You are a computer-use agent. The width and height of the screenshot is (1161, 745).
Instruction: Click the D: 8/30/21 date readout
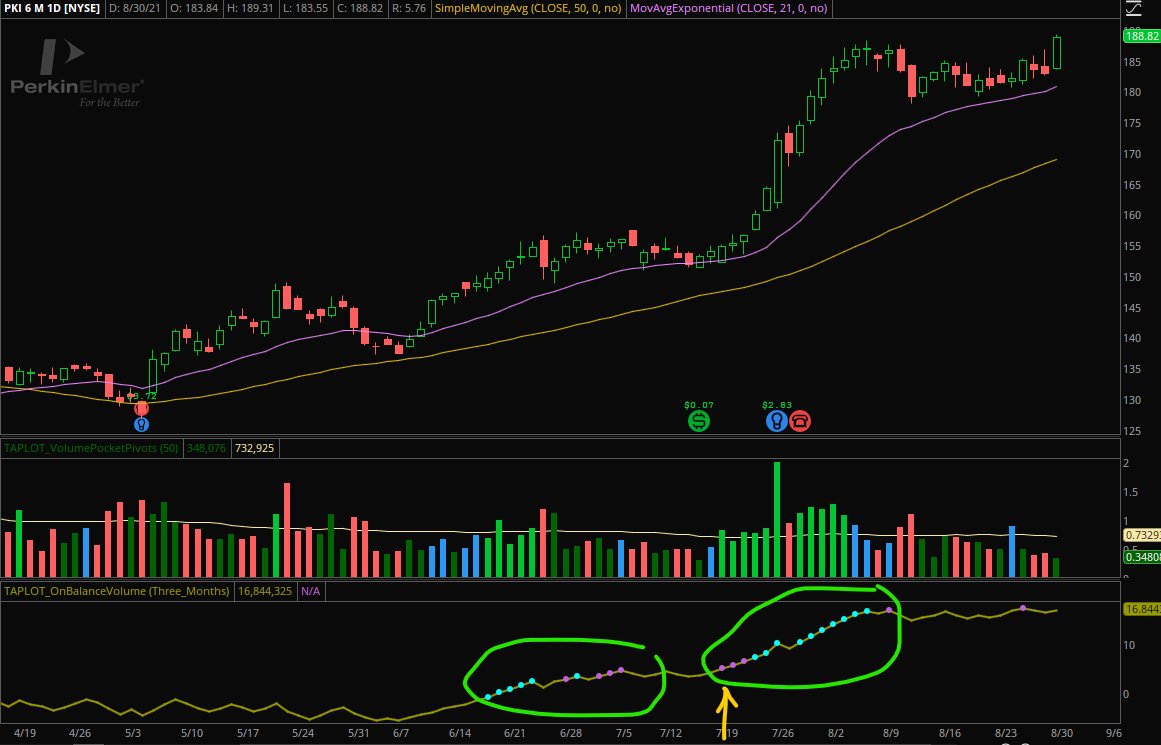click(x=134, y=8)
